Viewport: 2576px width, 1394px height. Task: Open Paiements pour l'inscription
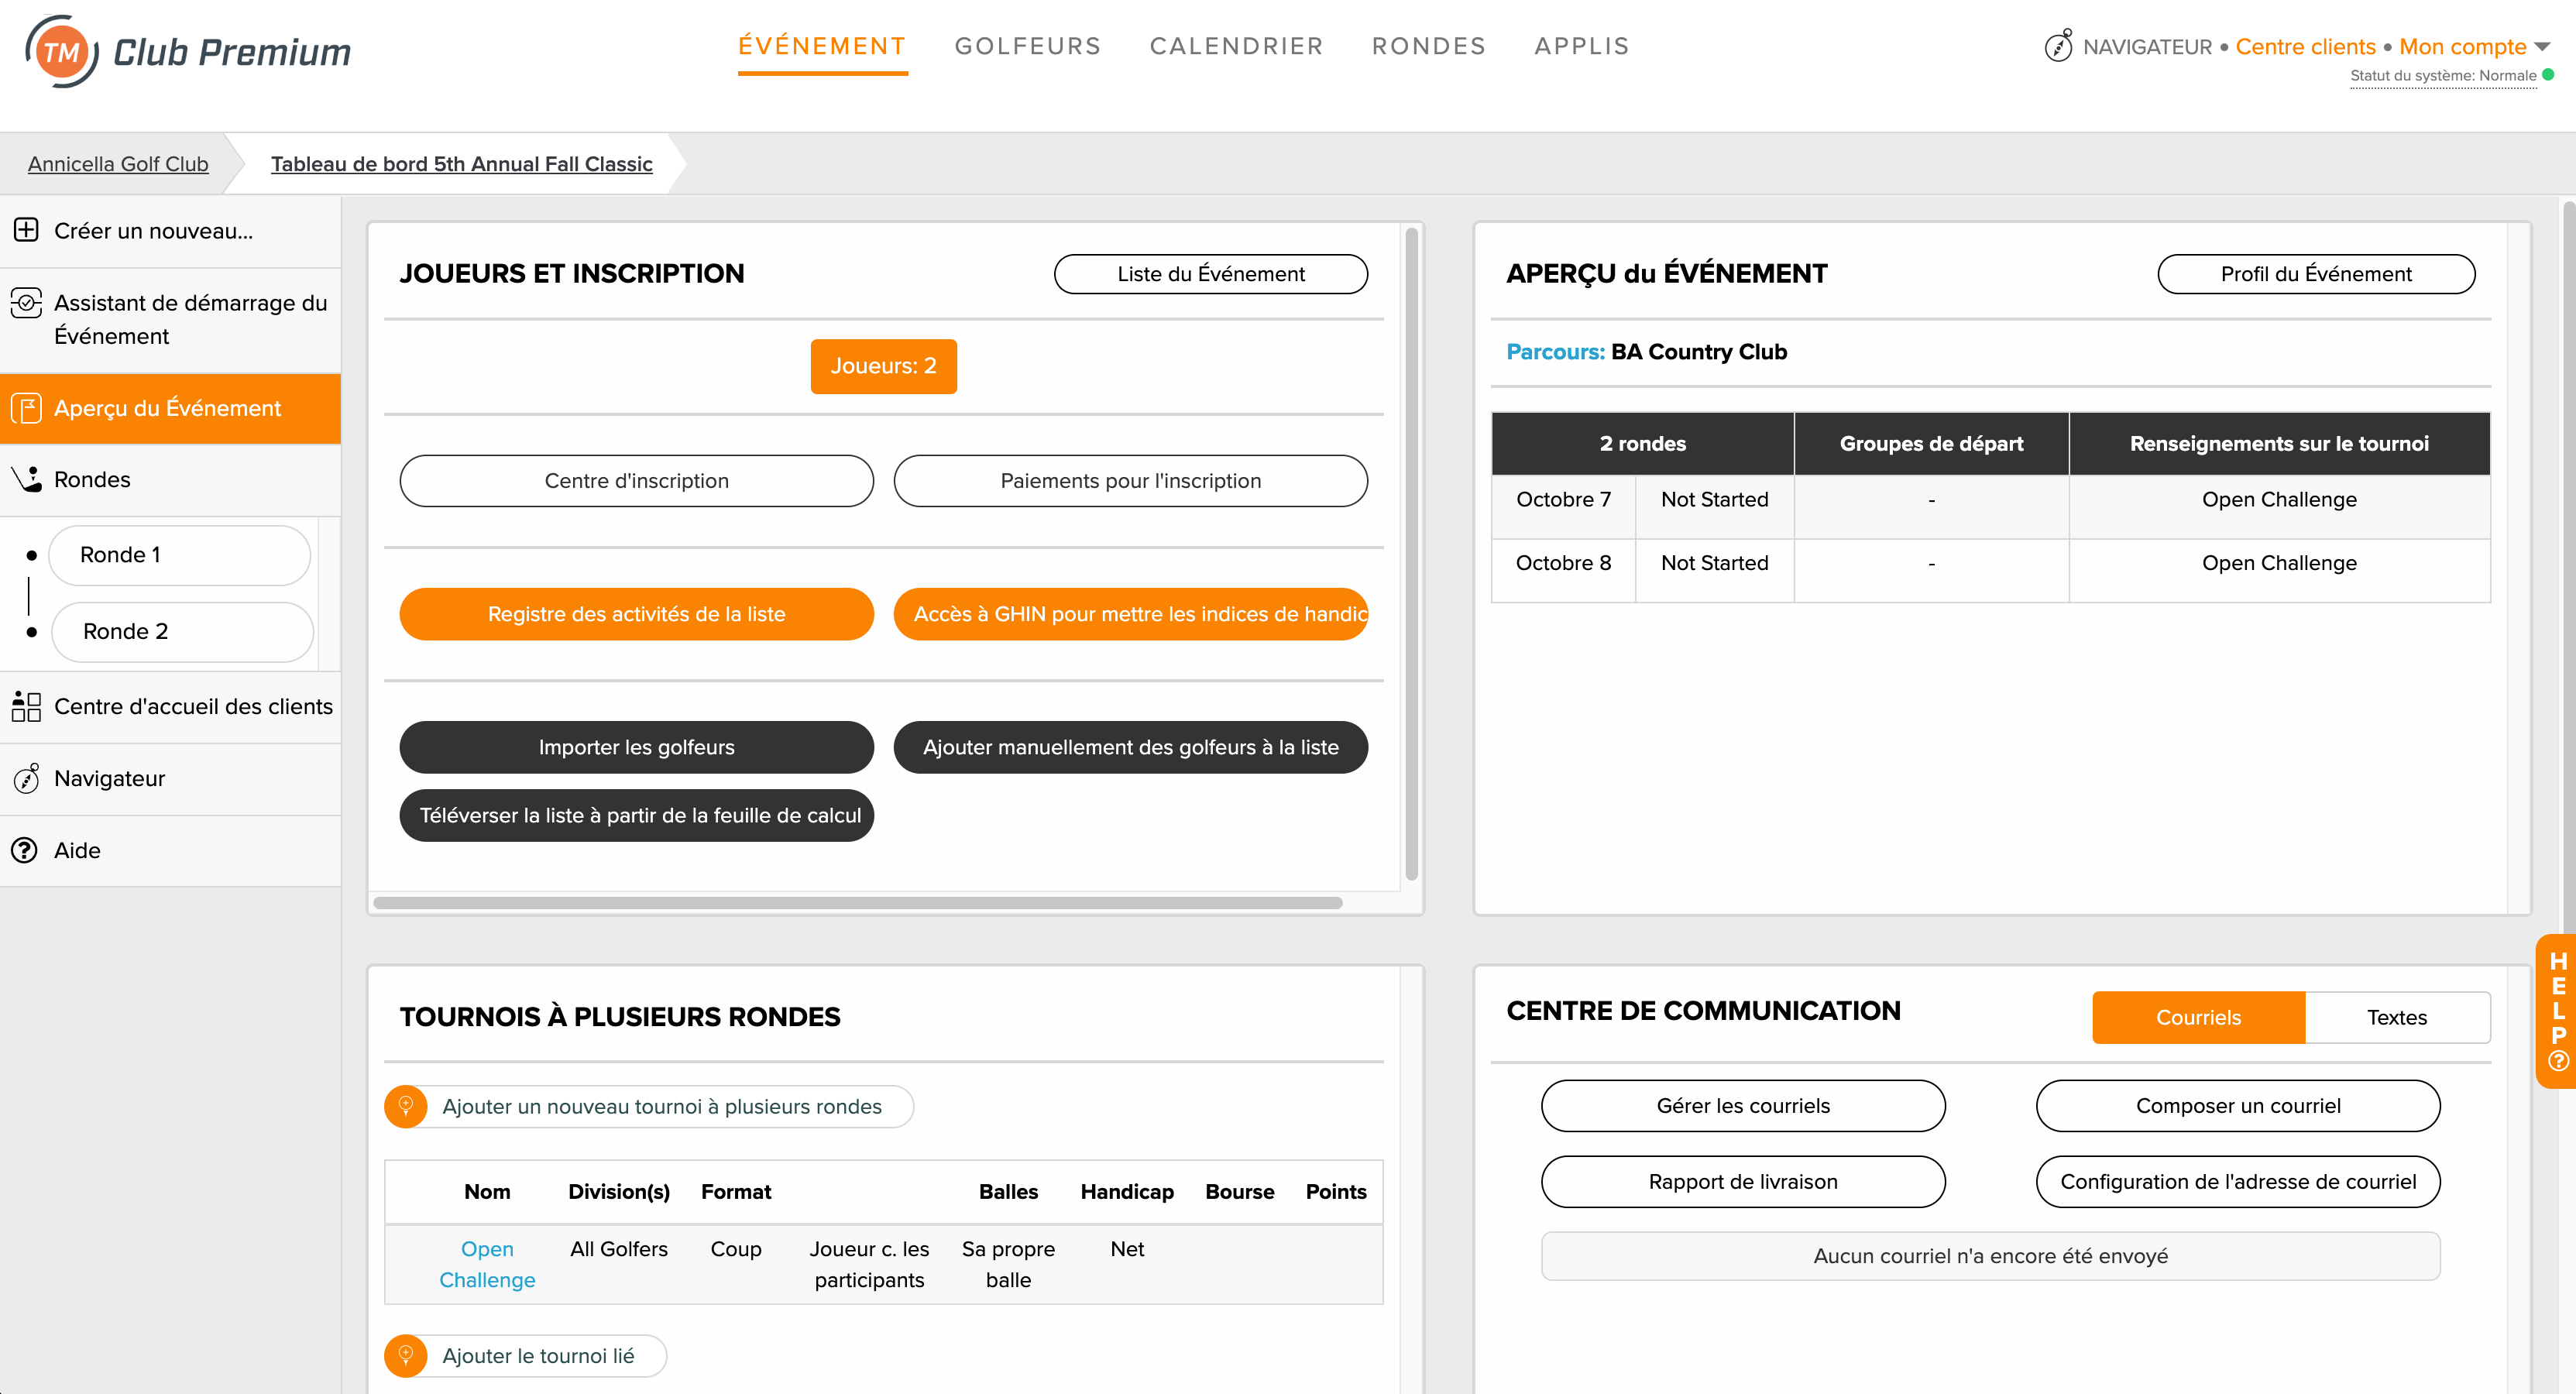pyautogui.click(x=1130, y=480)
